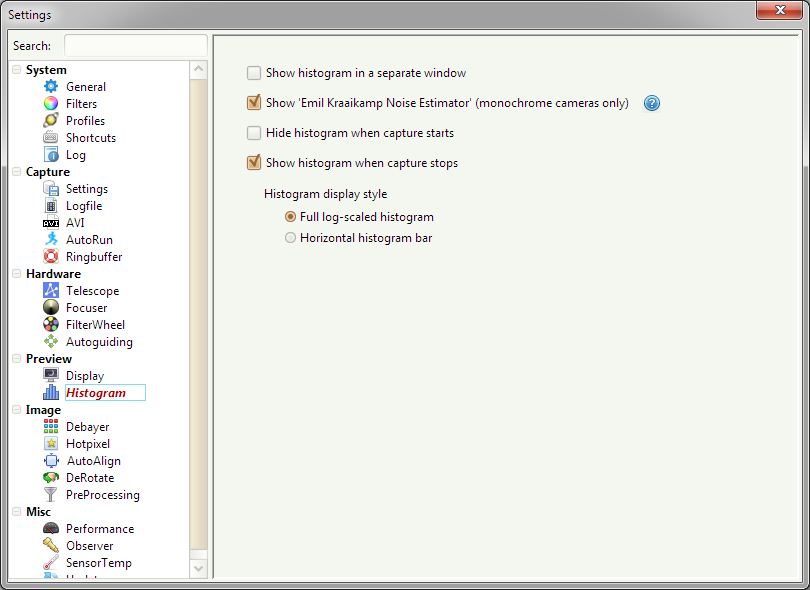This screenshot has height=590, width=810.
Task: Click the Display monitor icon
Action: click(x=51, y=376)
